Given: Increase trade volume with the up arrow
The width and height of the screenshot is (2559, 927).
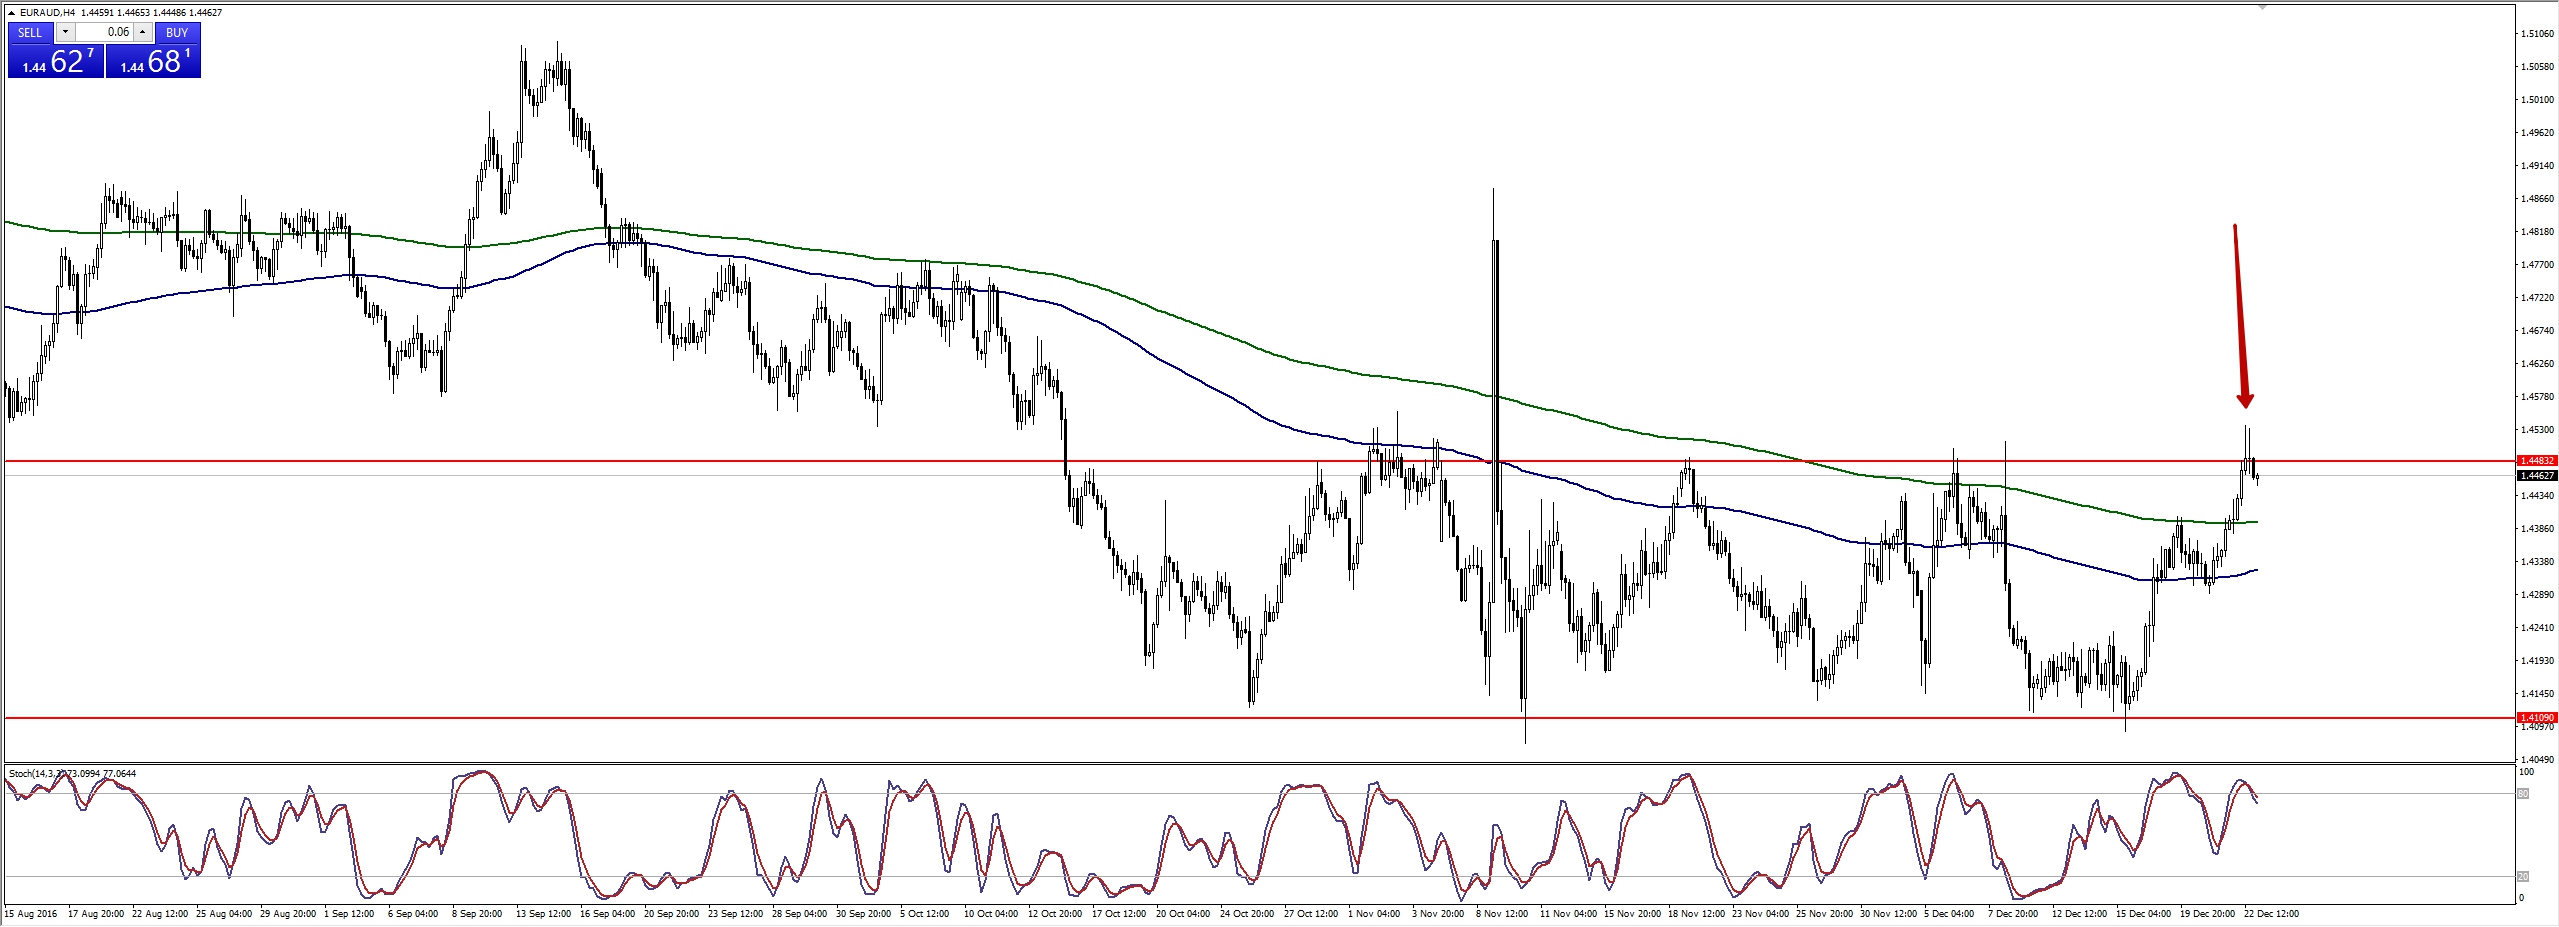Looking at the screenshot, I should click(143, 32).
